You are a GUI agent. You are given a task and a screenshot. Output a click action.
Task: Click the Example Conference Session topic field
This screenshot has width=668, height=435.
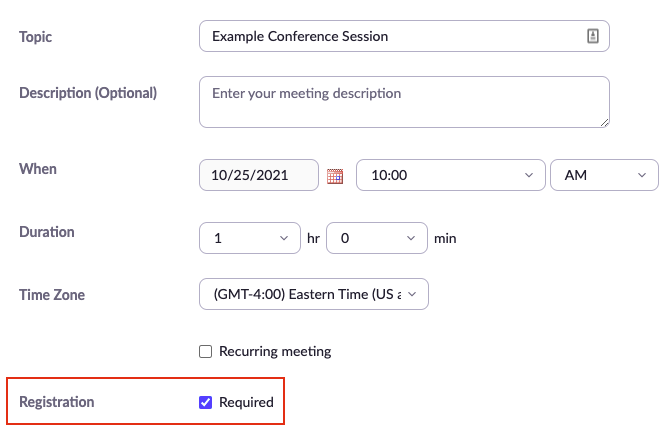pos(404,36)
